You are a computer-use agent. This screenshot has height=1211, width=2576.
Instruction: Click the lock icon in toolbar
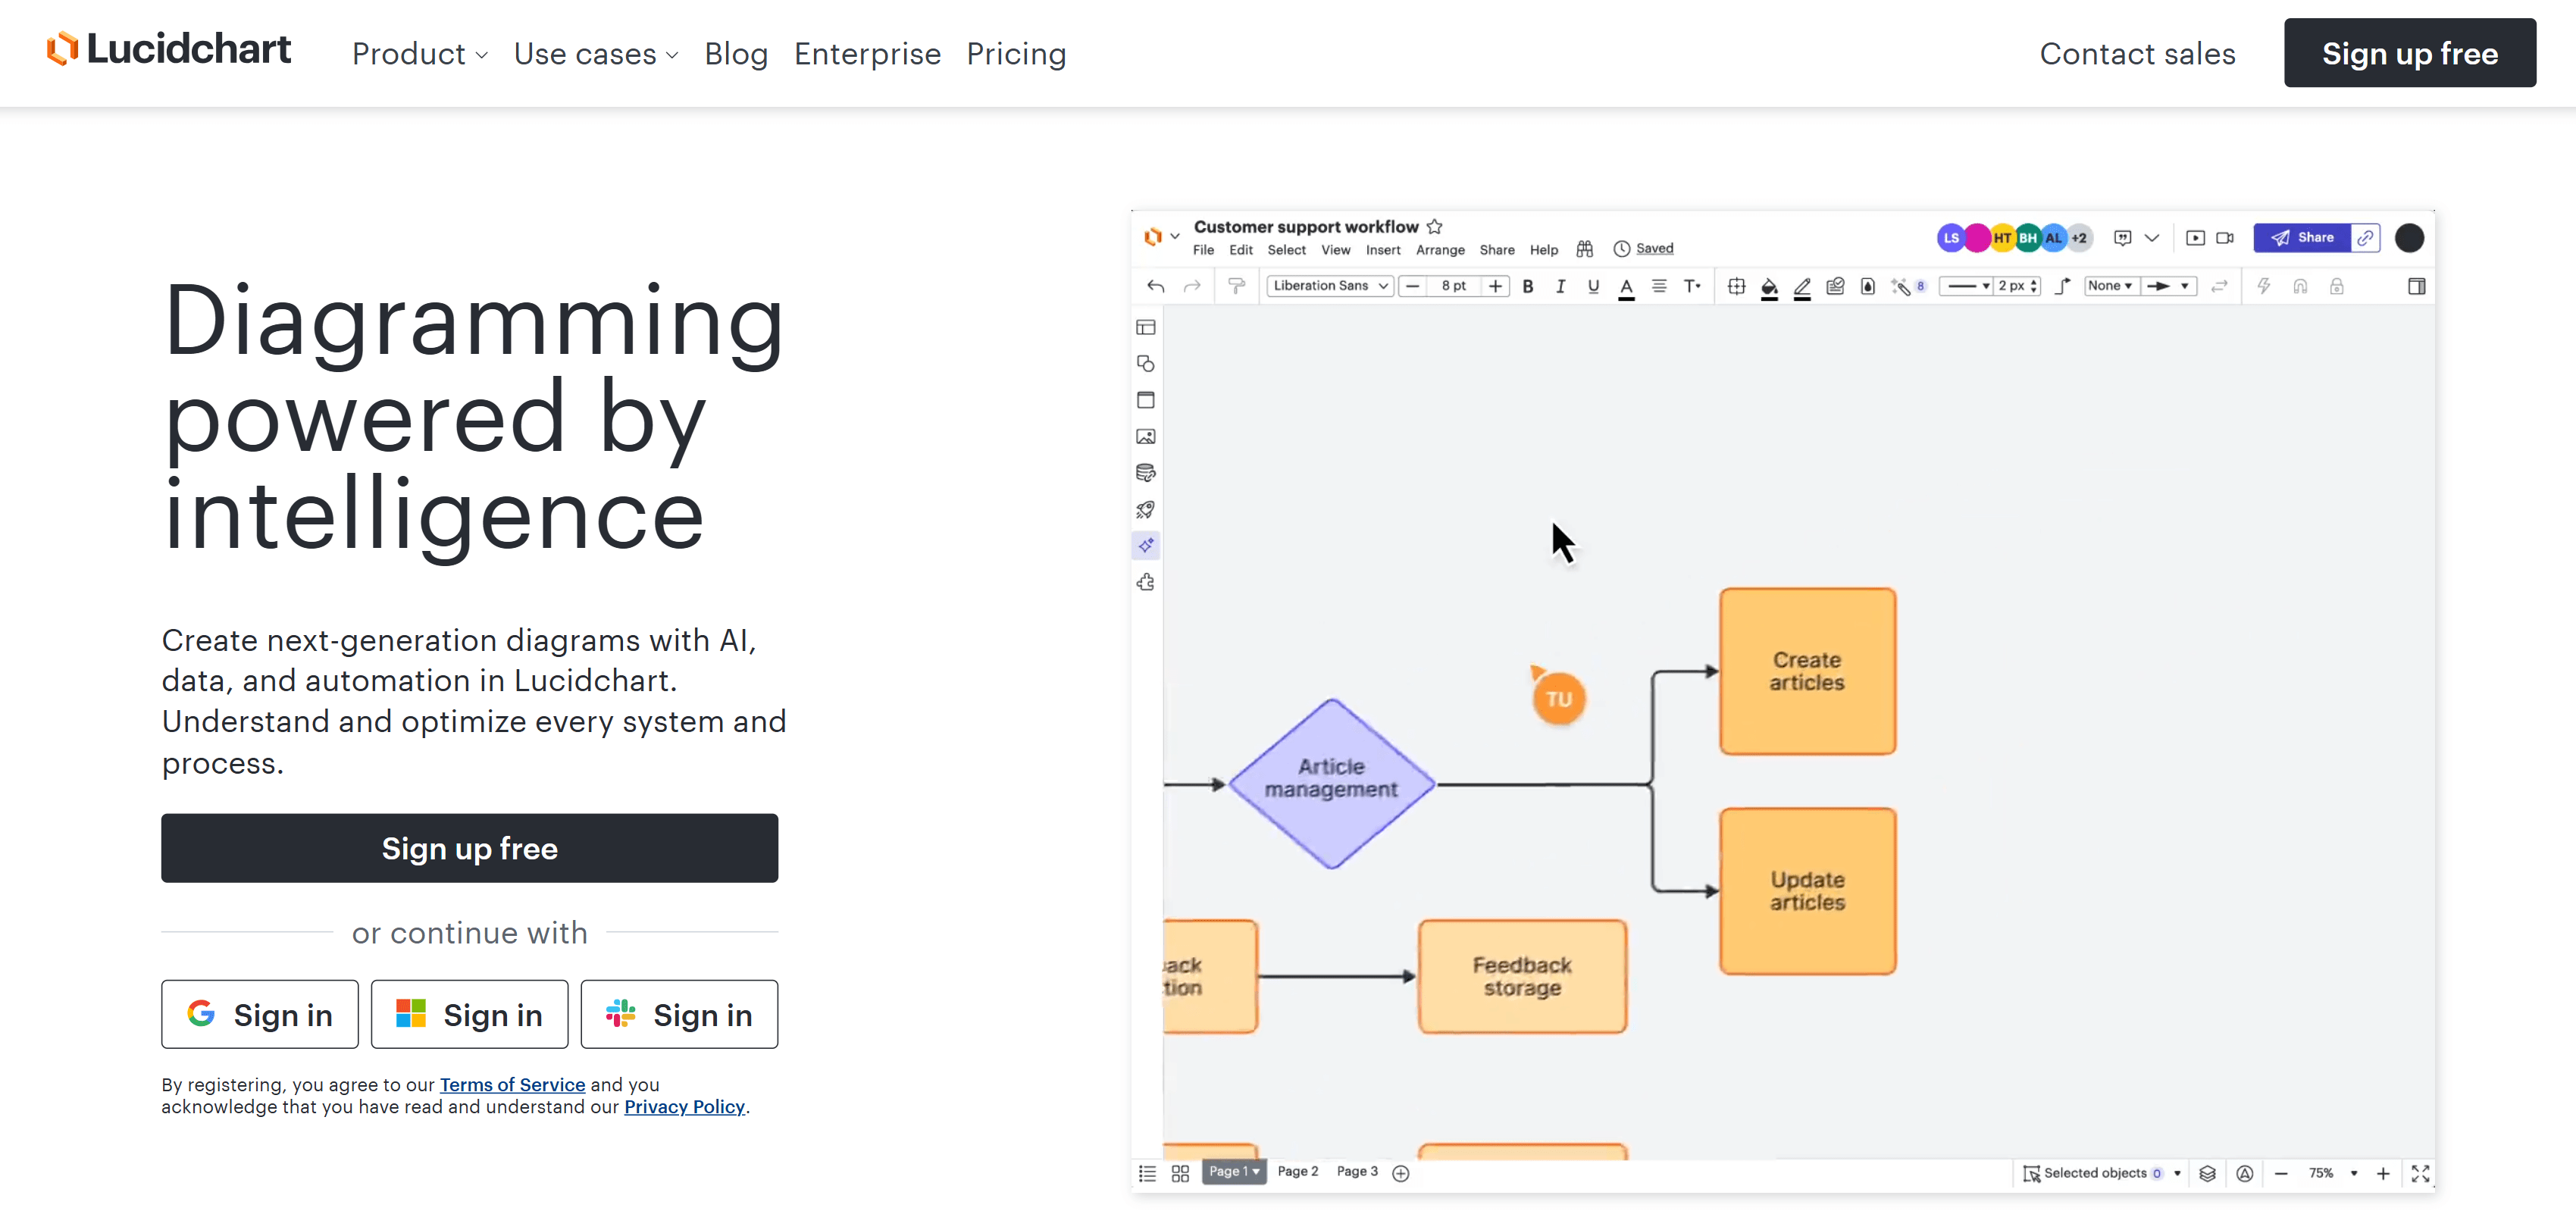point(2336,286)
